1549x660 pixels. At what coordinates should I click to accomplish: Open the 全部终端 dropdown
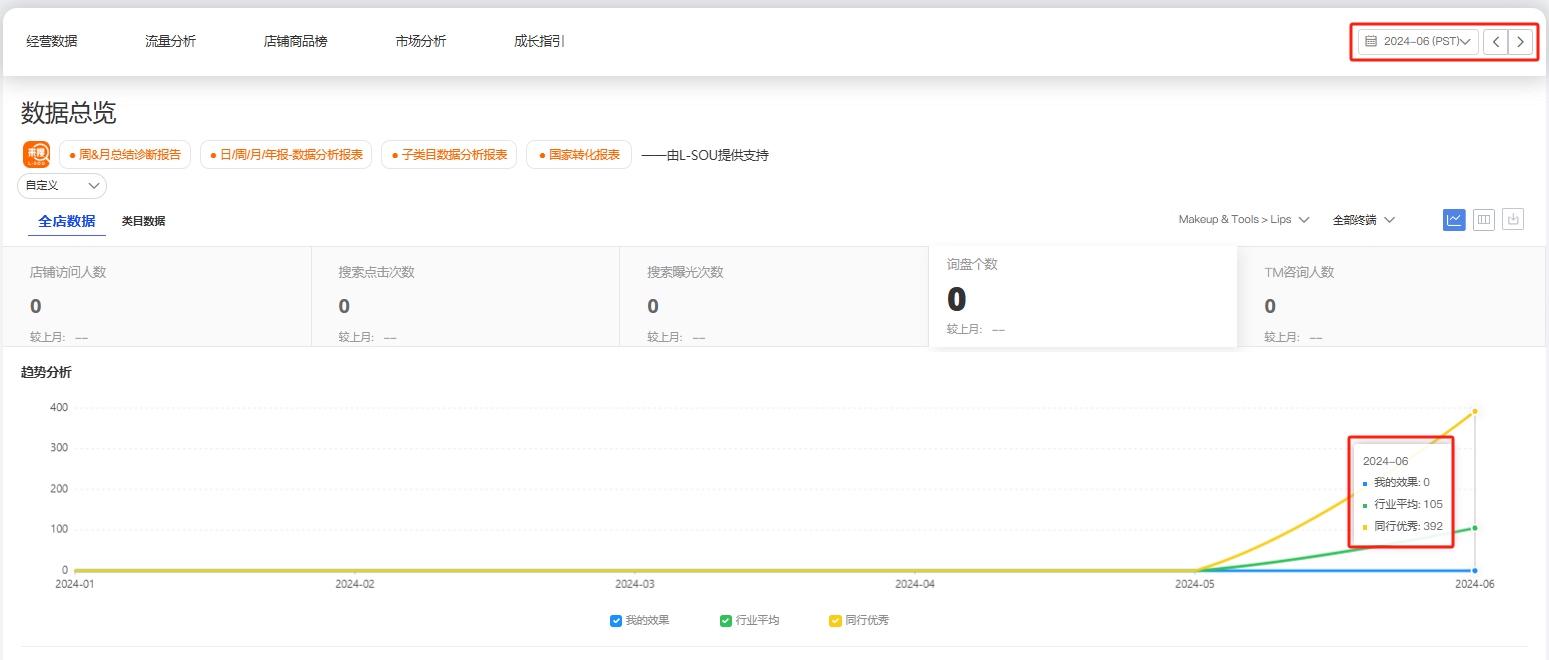point(1363,220)
